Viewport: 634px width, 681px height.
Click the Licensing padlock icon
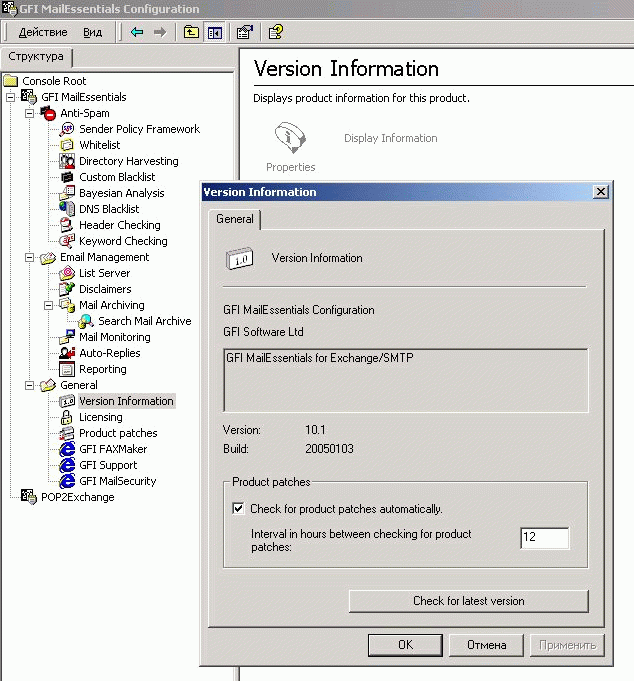66,417
